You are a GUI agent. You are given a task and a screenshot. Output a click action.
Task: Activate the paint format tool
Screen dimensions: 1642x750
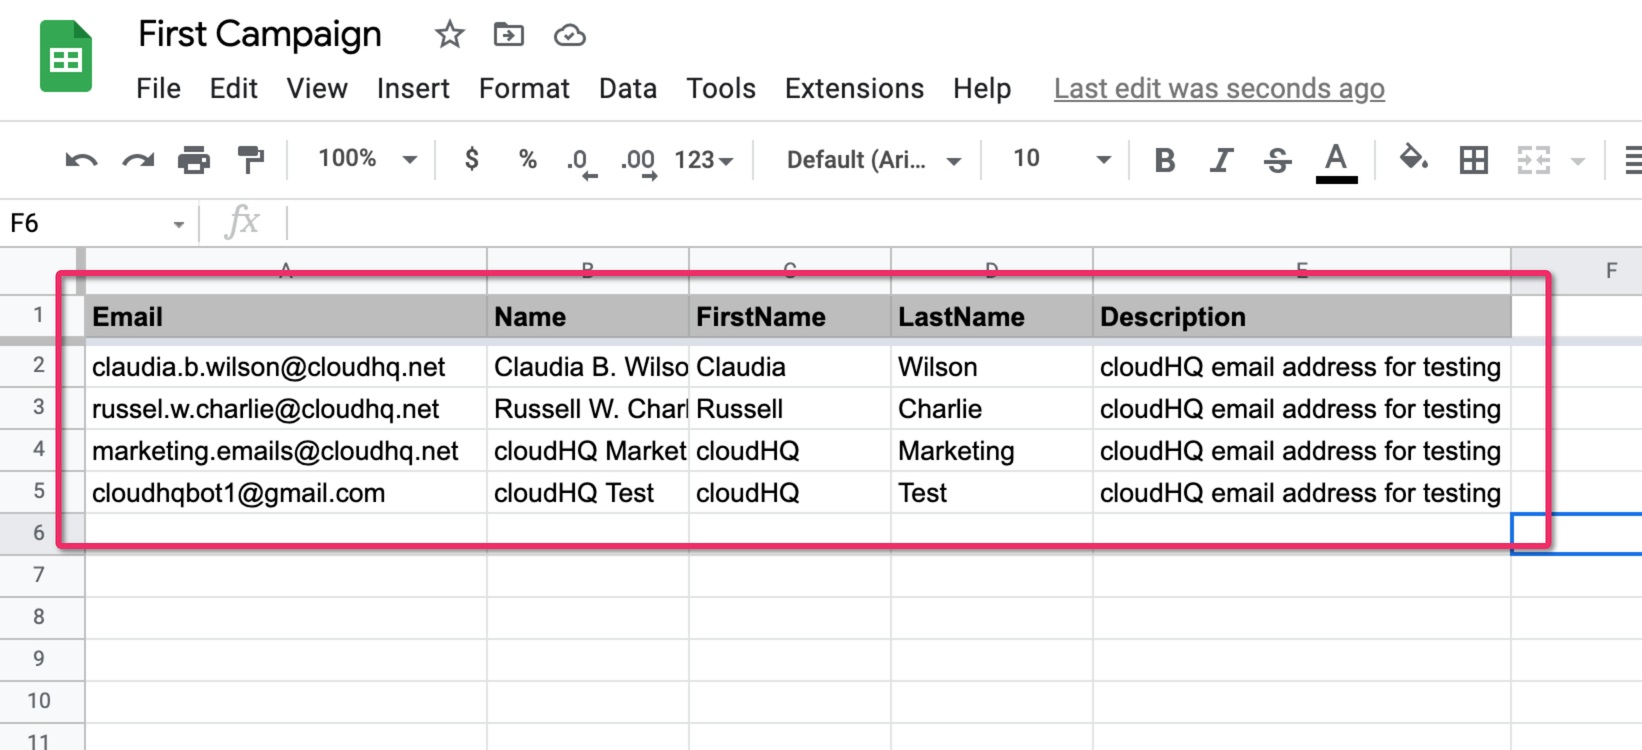coord(250,160)
